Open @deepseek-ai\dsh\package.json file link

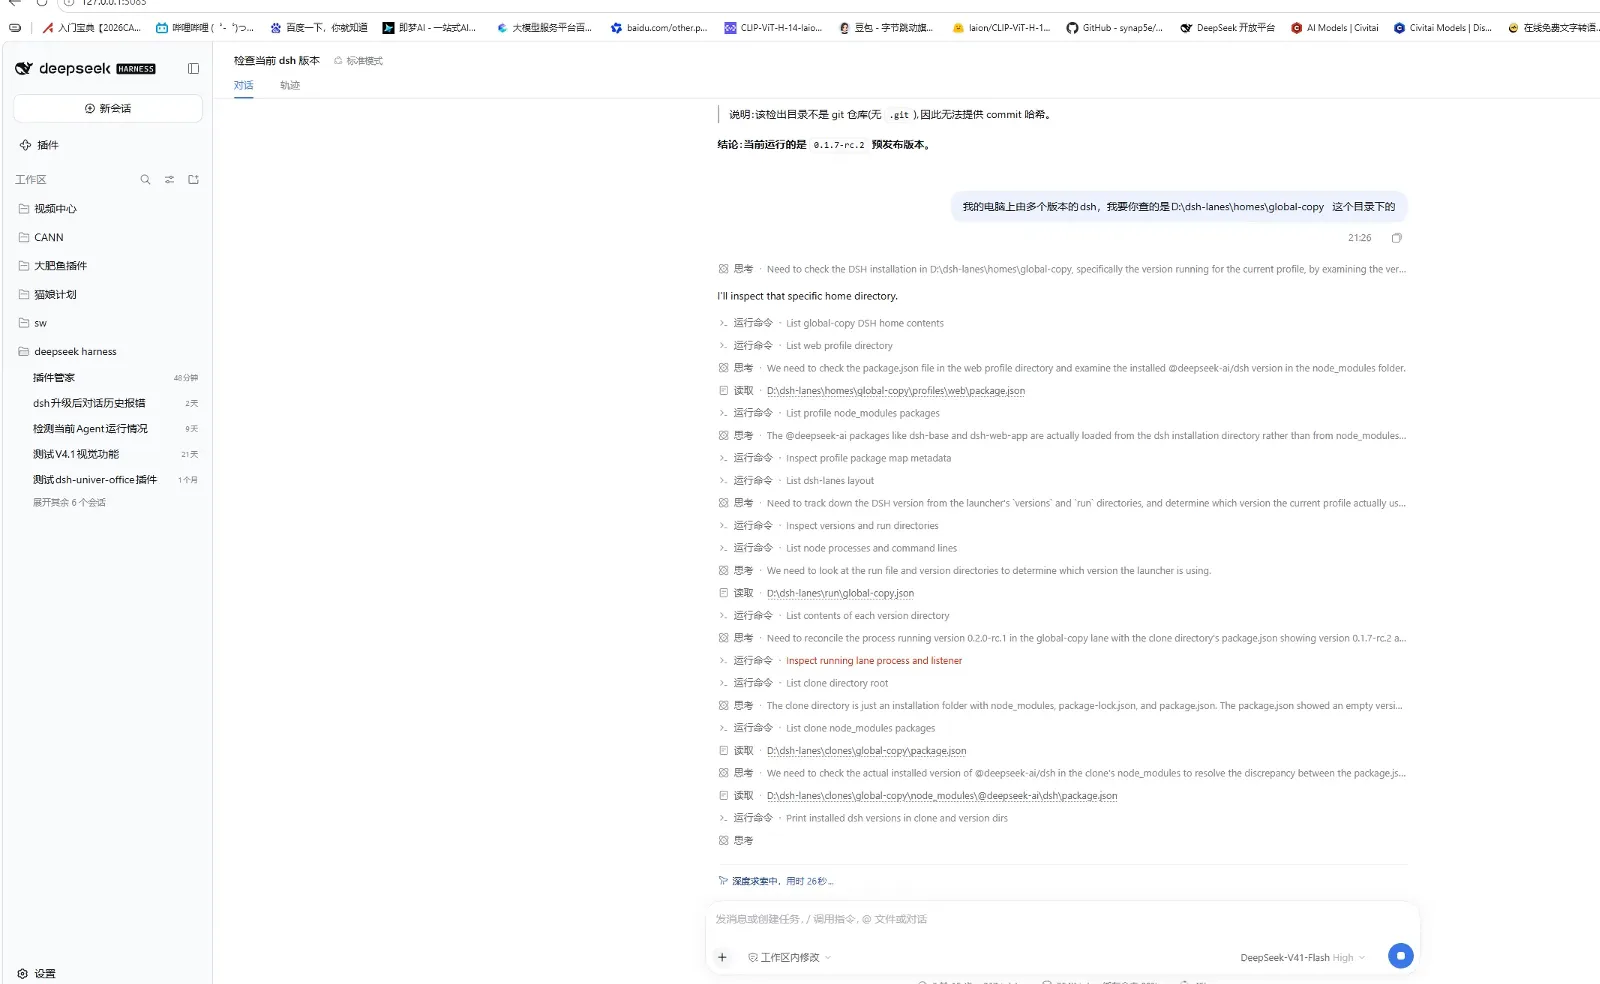coord(942,796)
